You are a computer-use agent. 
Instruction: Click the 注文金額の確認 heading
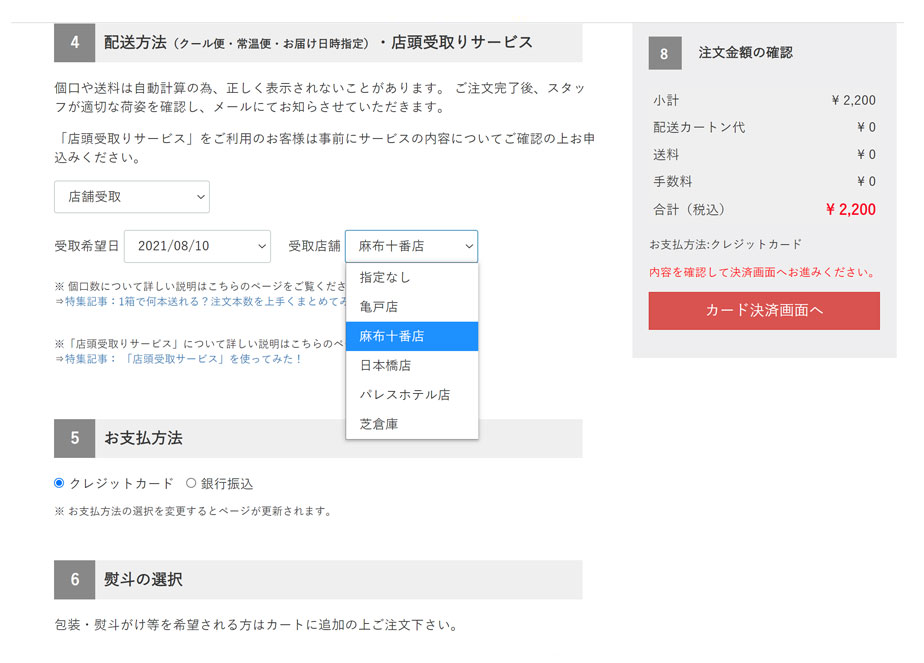click(x=746, y=53)
